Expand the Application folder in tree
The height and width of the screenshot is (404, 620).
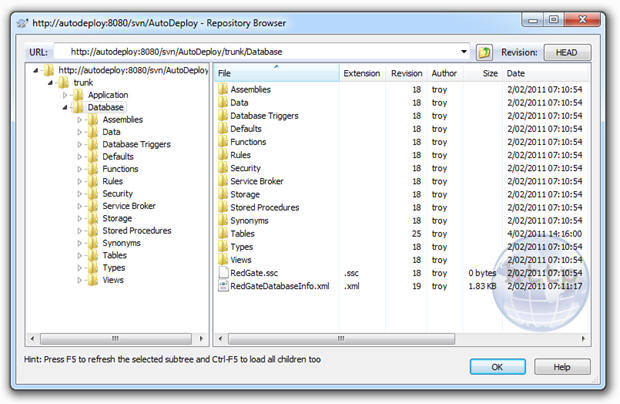(x=65, y=95)
